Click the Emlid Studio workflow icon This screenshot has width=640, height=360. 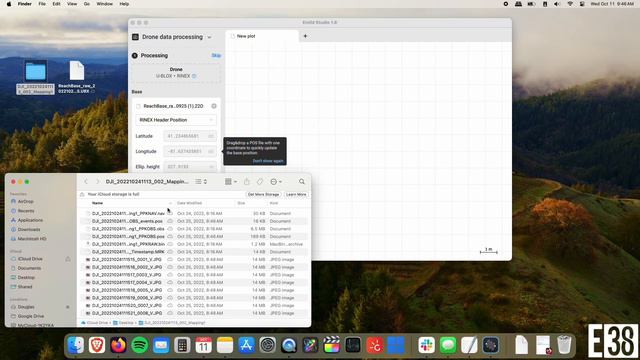136,37
